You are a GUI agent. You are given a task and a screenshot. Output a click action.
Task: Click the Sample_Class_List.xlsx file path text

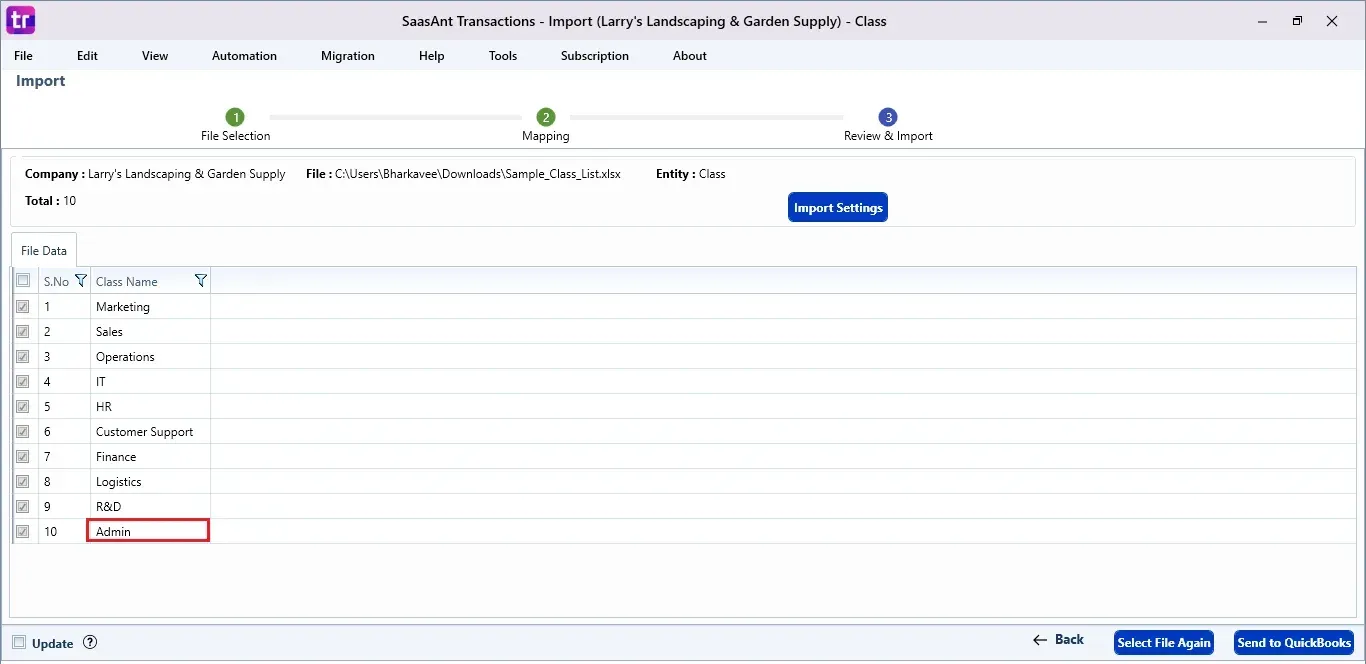pos(478,174)
